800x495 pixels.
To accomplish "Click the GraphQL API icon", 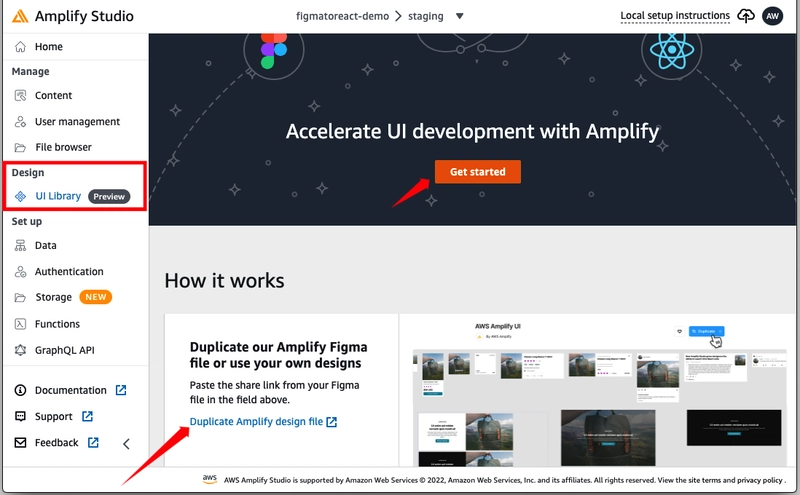I will tap(20, 350).
